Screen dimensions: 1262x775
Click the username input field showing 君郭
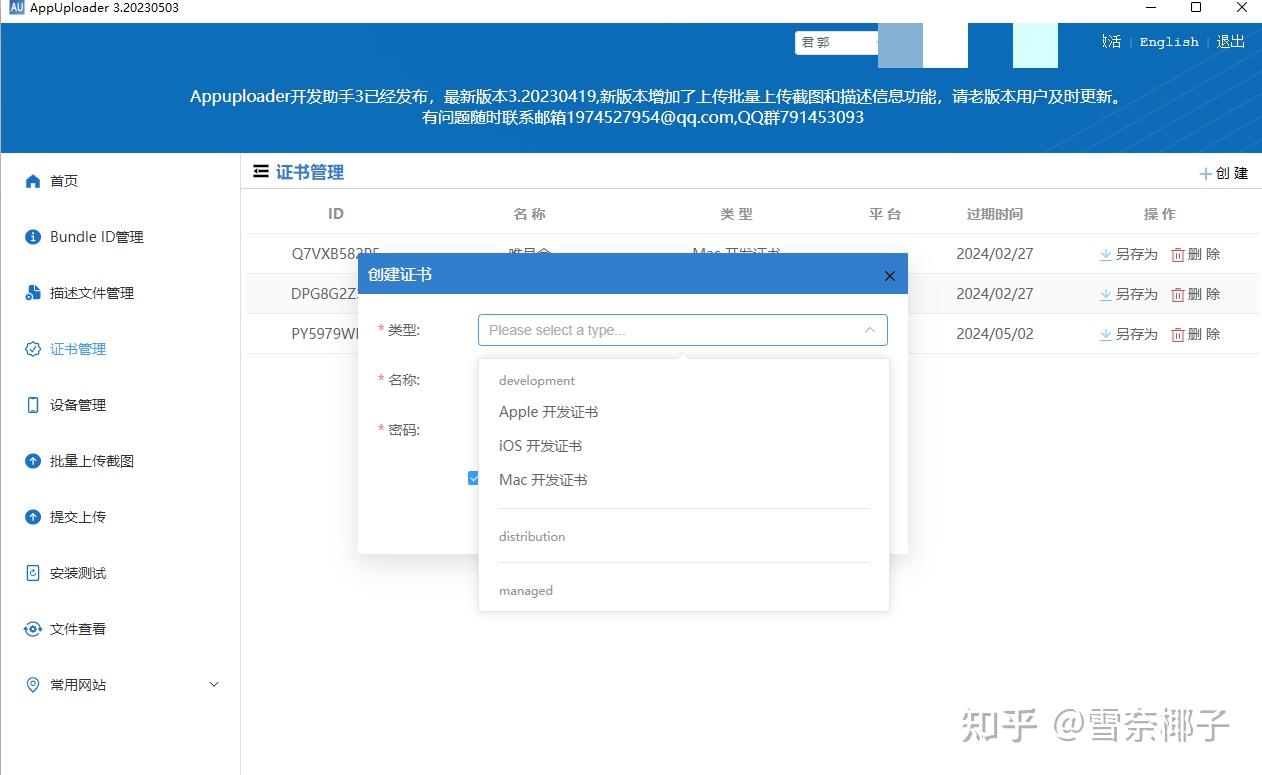click(x=835, y=42)
